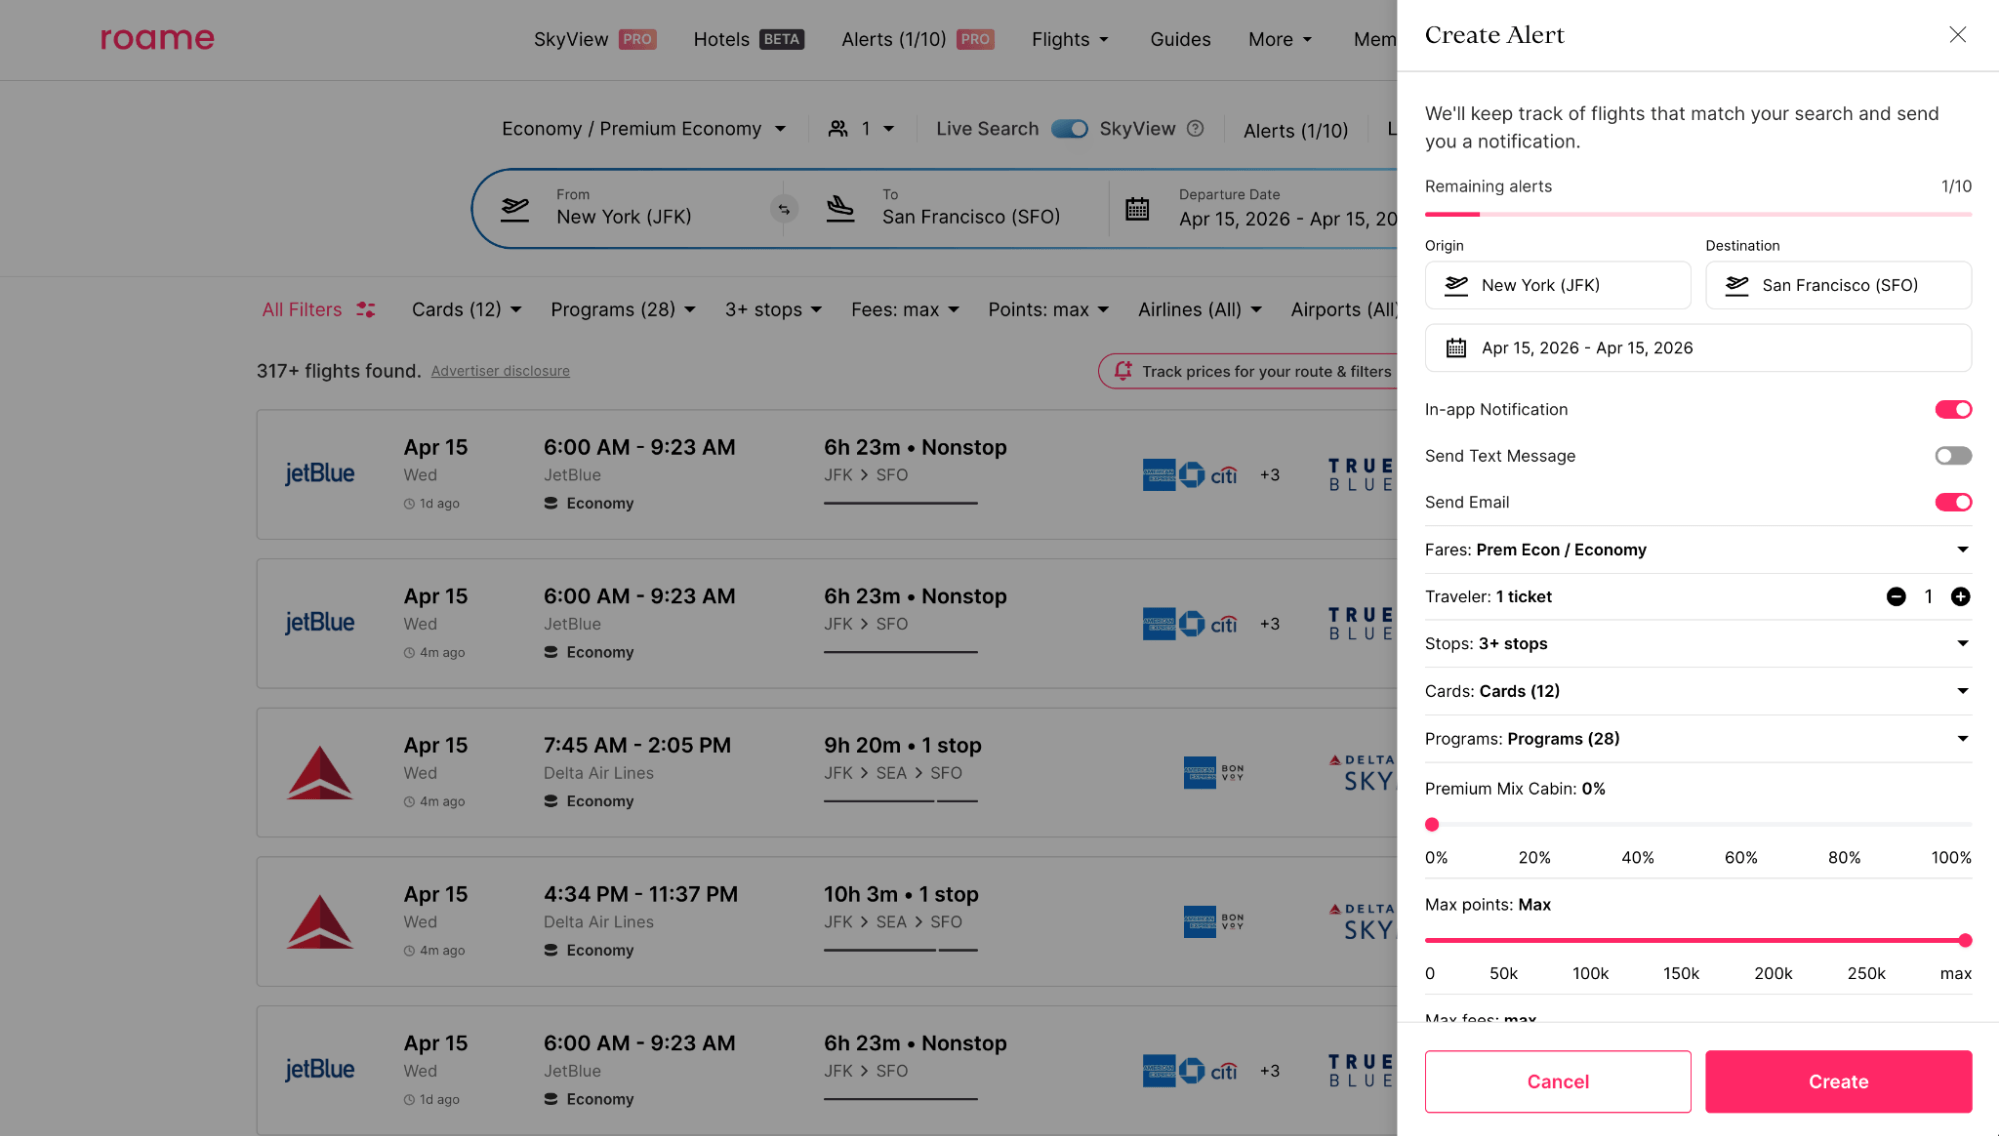Click the Max points slider handle

(x=1964, y=941)
